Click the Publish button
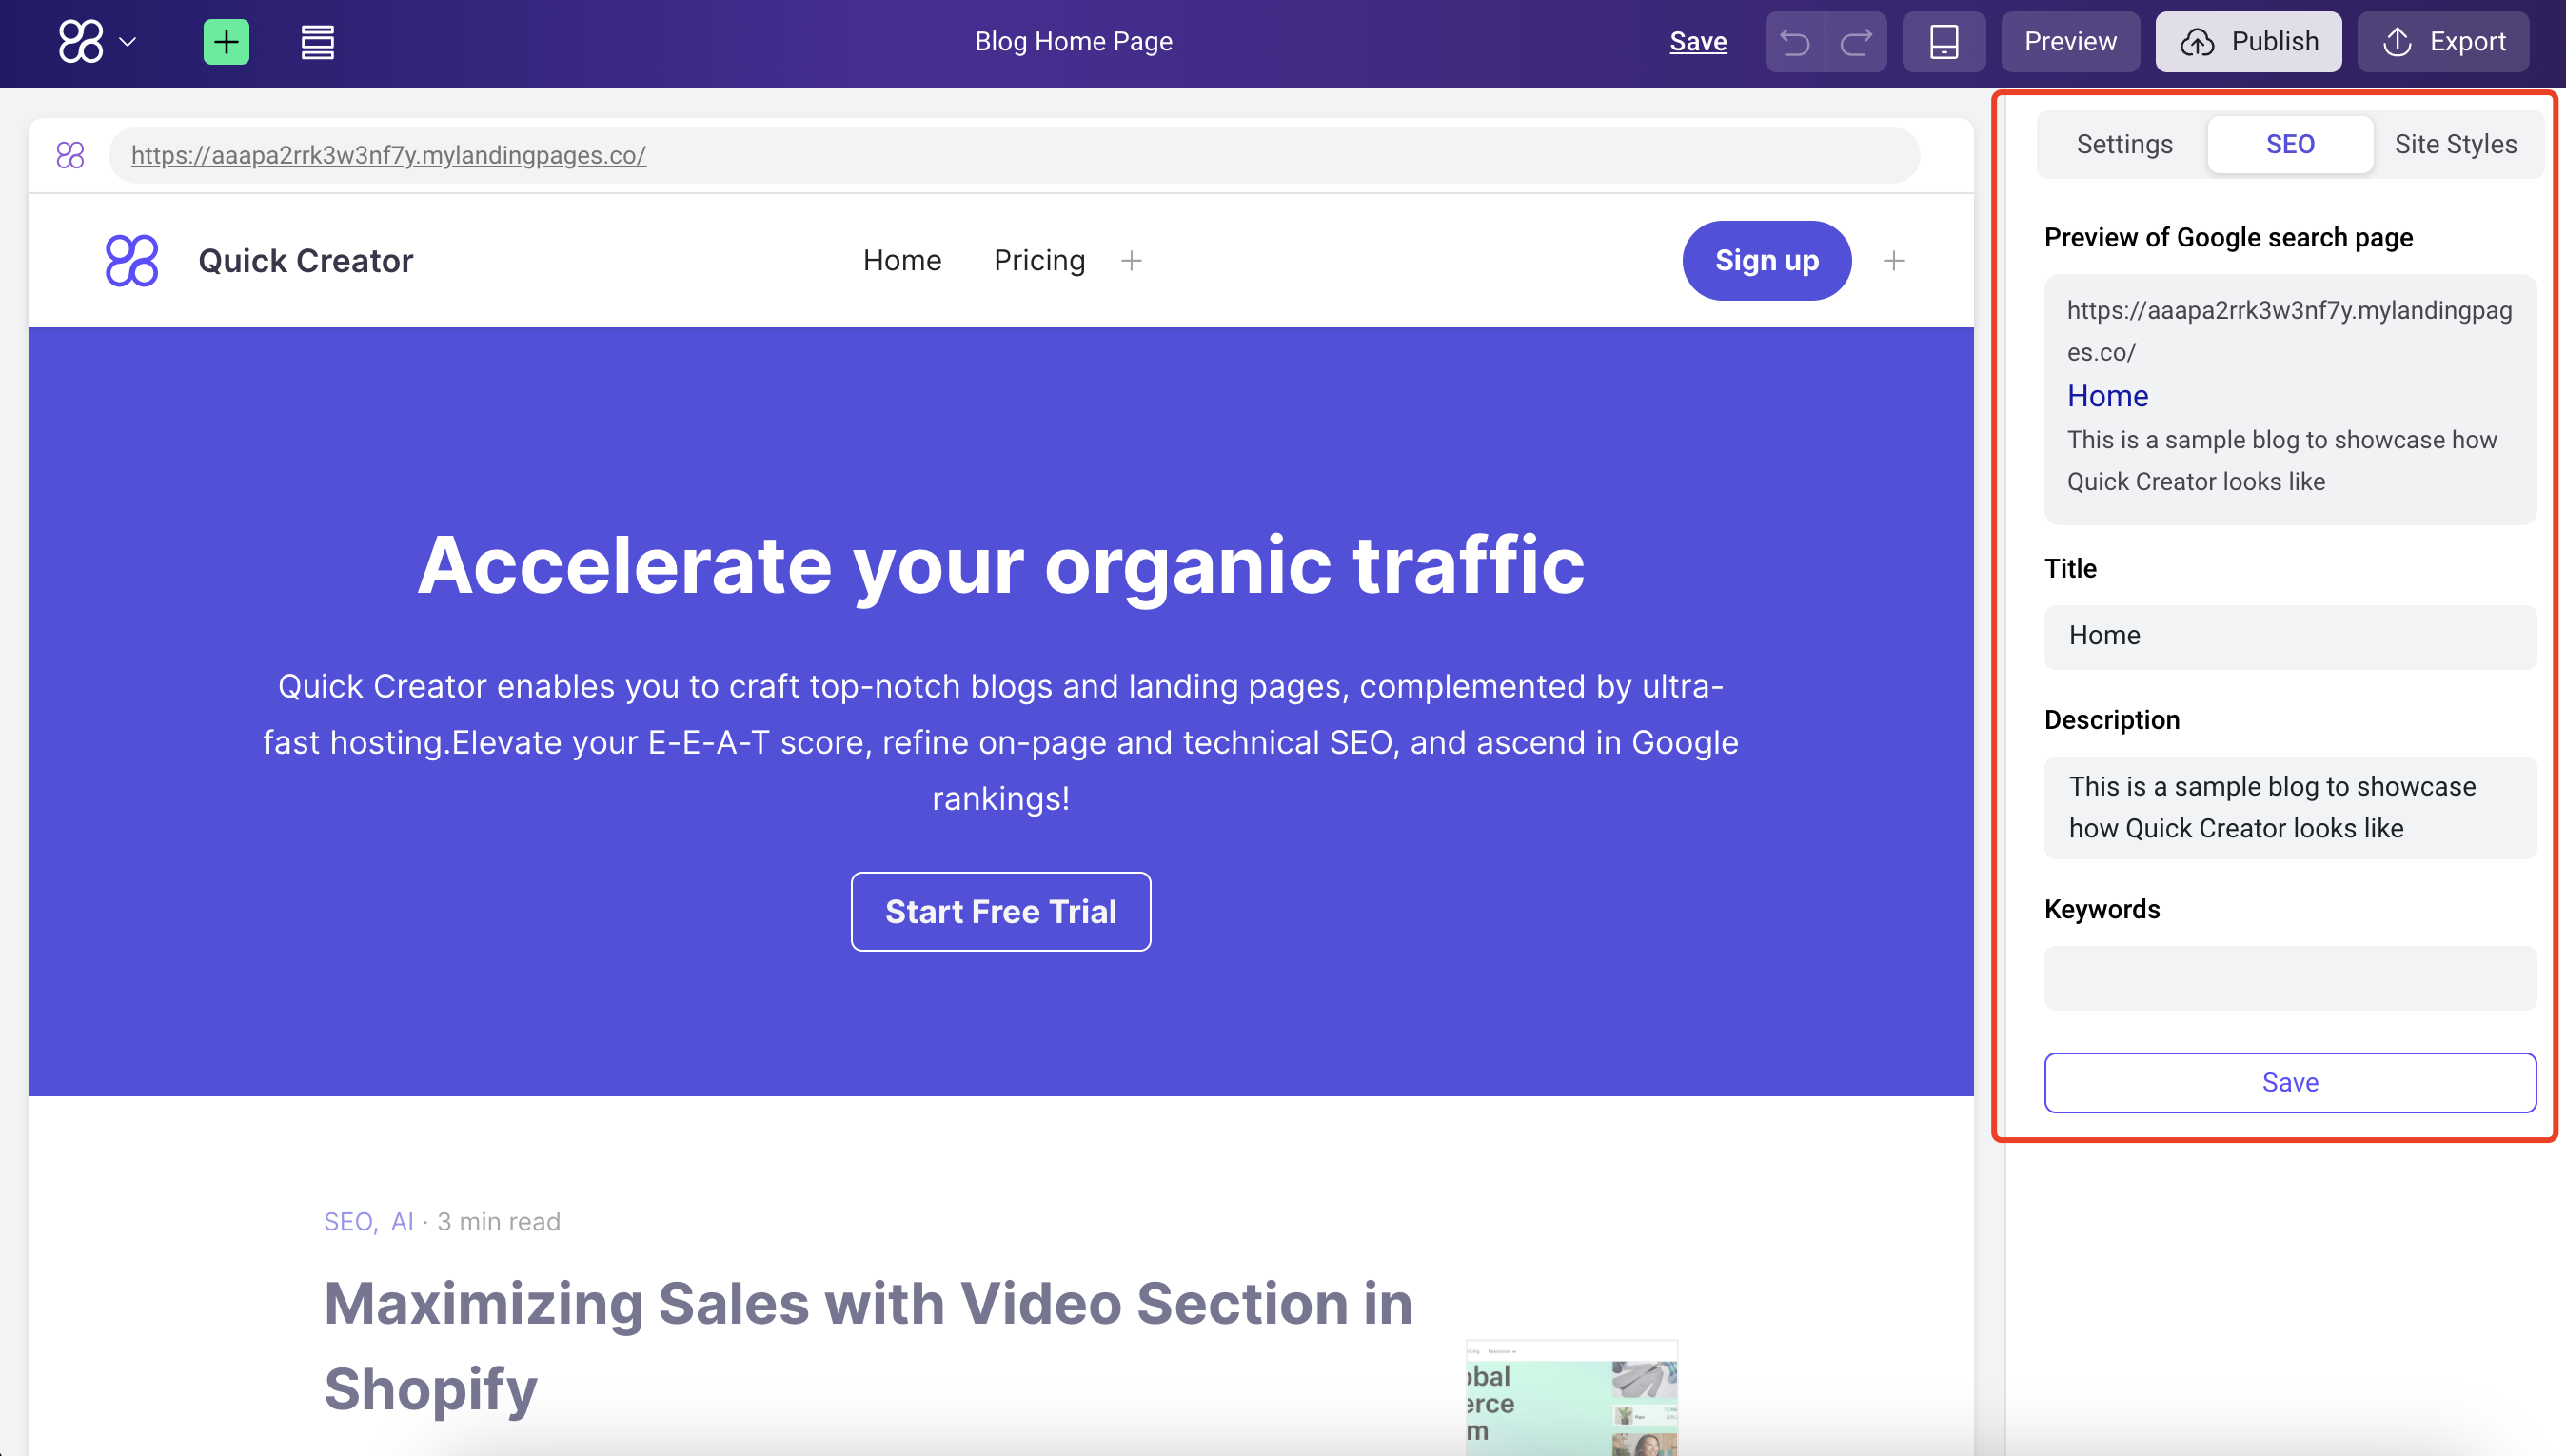Viewport: 2566px width, 1456px height. [x=2248, y=42]
